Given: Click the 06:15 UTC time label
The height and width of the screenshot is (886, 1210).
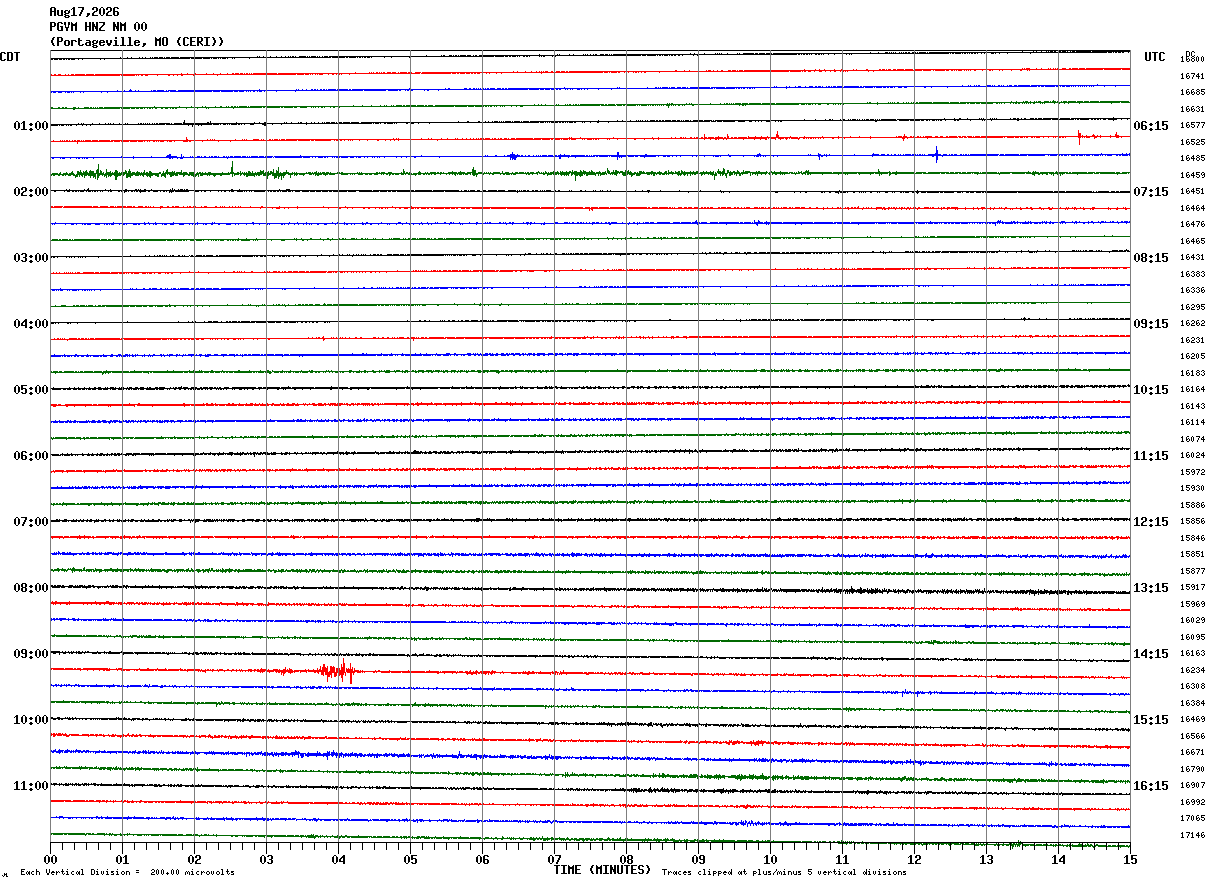Looking at the screenshot, I should [x=1151, y=126].
